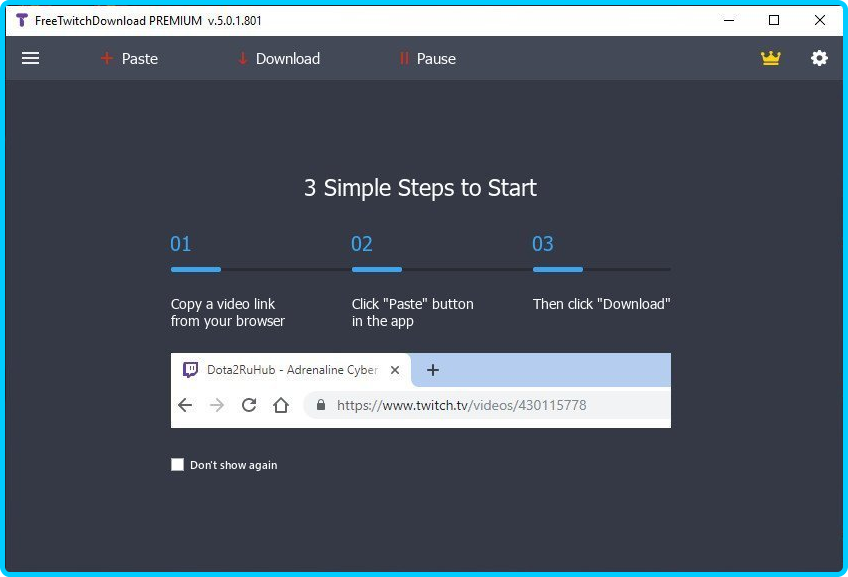Click the FreeTwitchDownload app logo in title bar
The height and width of the screenshot is (577, 848).
tap(21, 21)
